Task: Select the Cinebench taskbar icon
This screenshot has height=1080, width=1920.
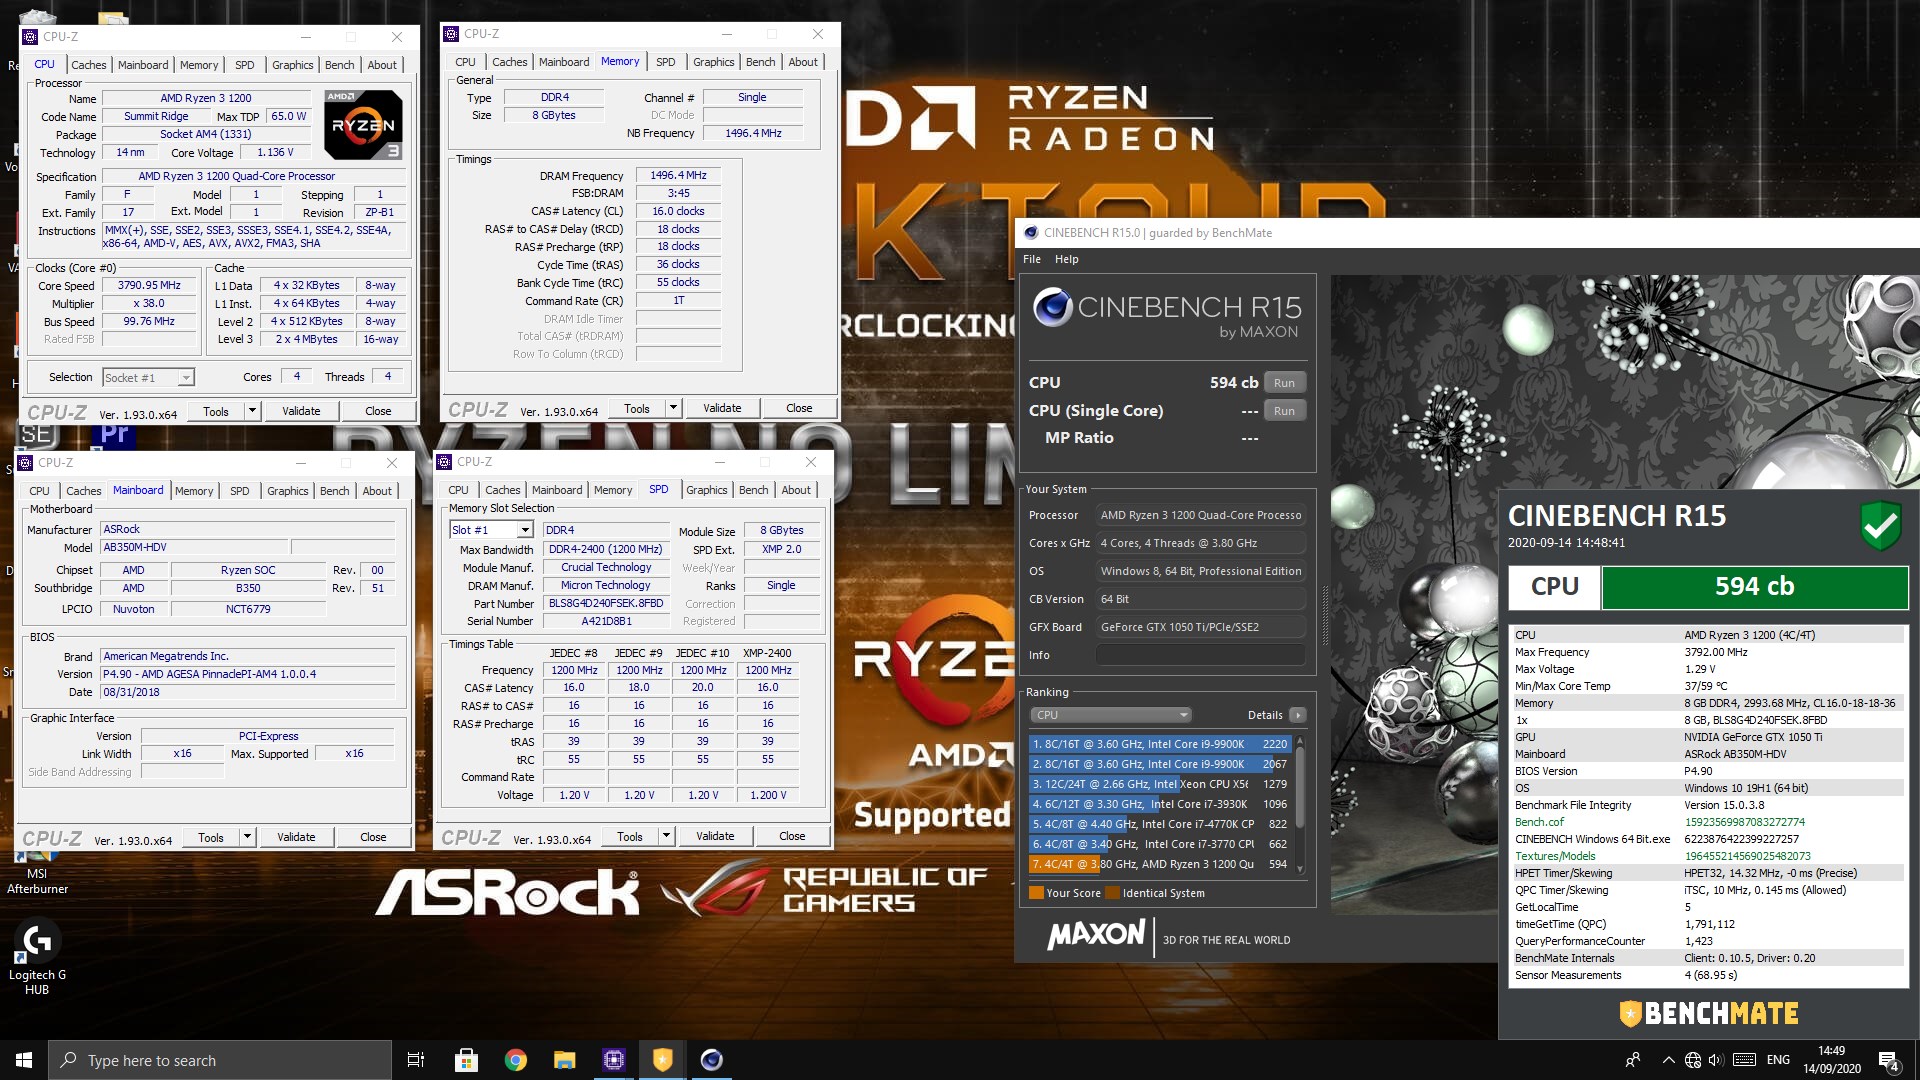Action: click(711, 1060)
